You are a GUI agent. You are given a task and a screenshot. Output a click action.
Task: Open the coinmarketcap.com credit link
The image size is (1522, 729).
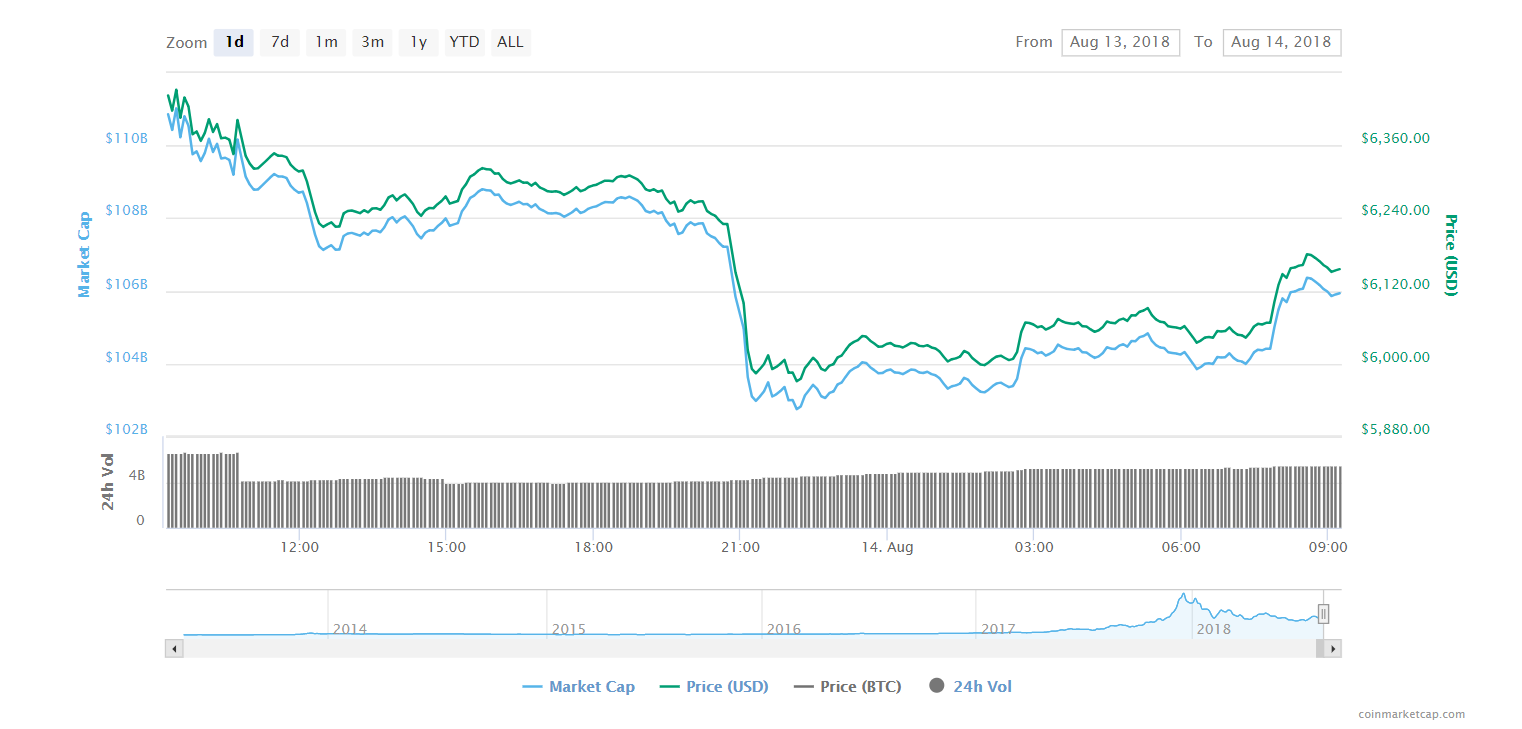point(1412,714)
